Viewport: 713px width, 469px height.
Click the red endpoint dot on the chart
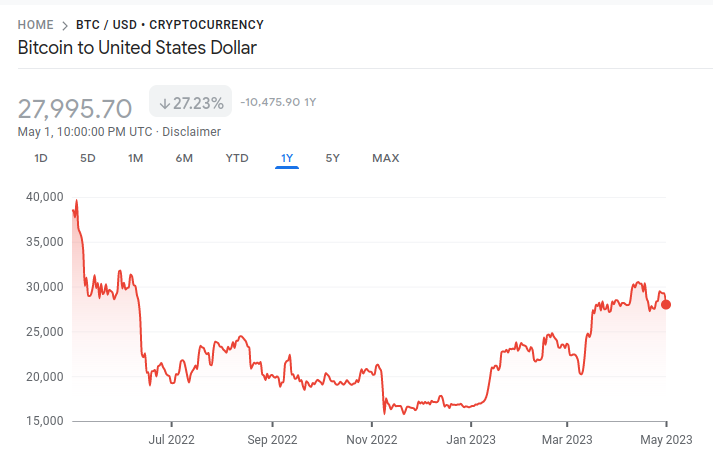pos(666,304)
